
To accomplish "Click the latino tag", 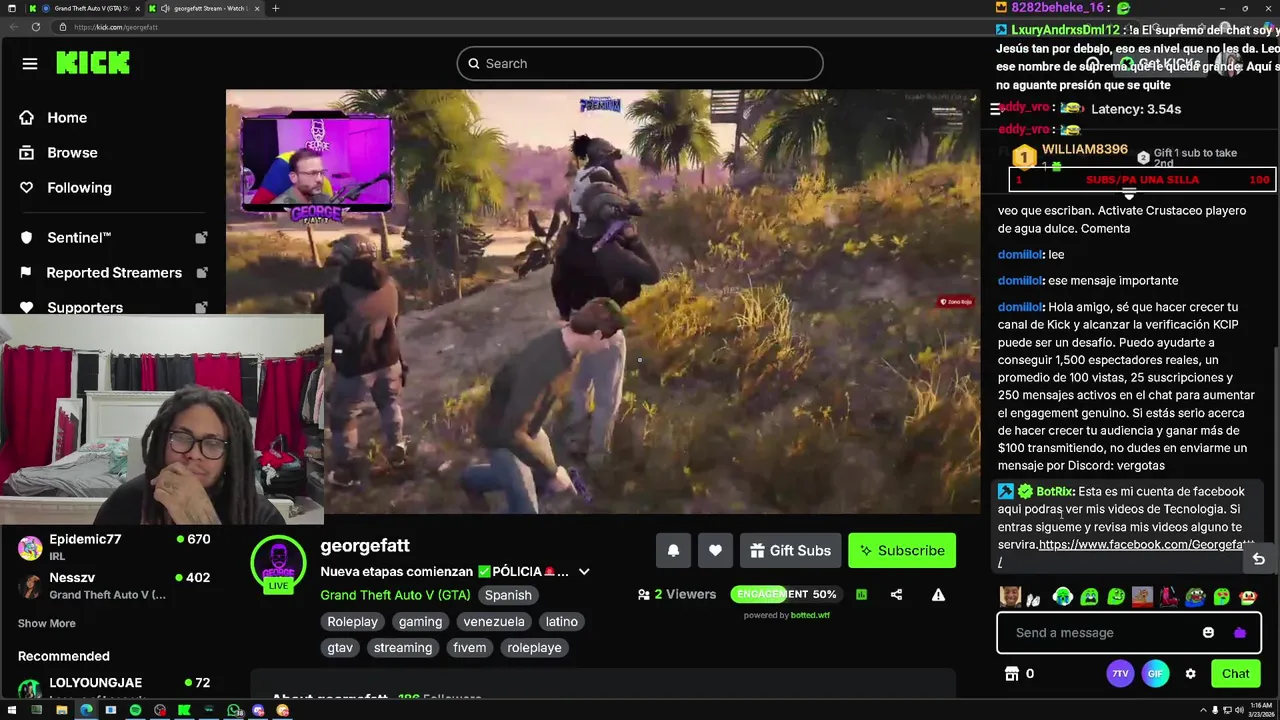I will [x=561, y=621].
